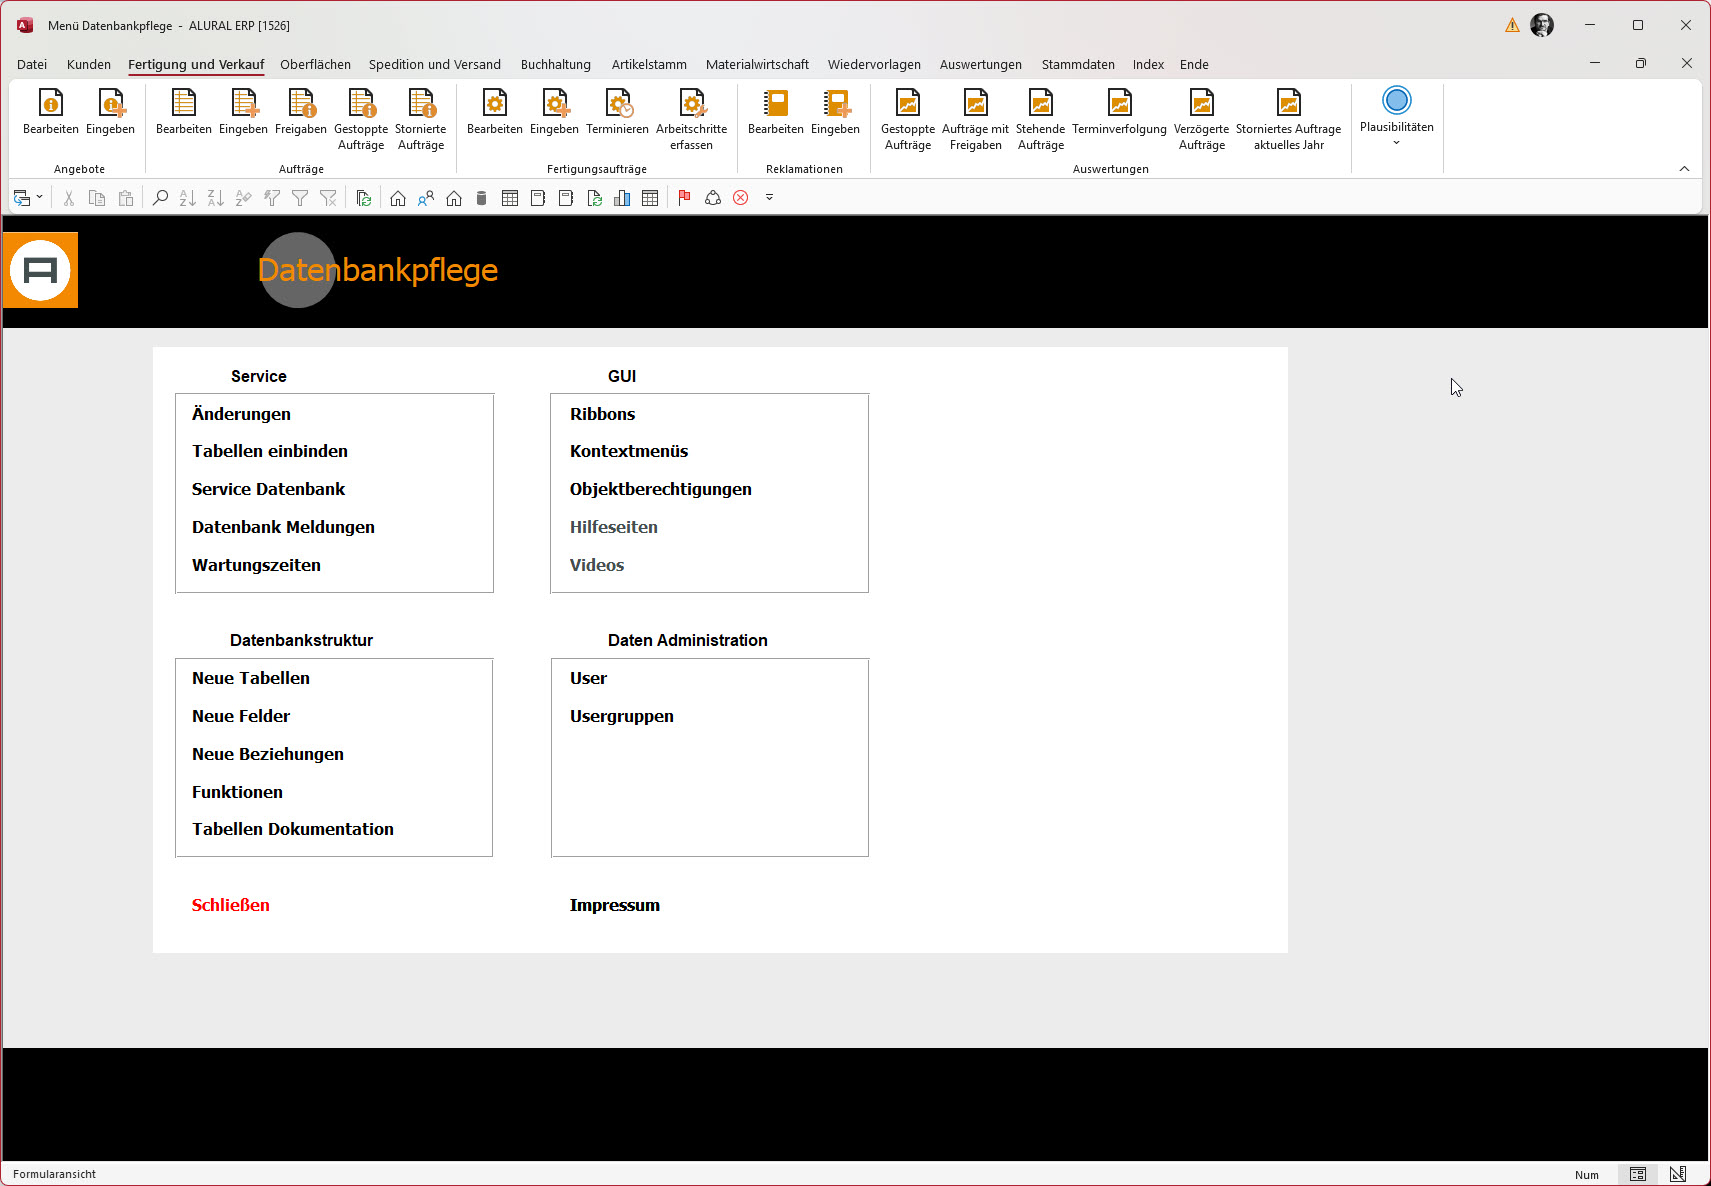The height and width of the screenshot is (1186, 1711).
Task: Open Objektberechtigungen in the GUI section
Action: click(660, 489)
